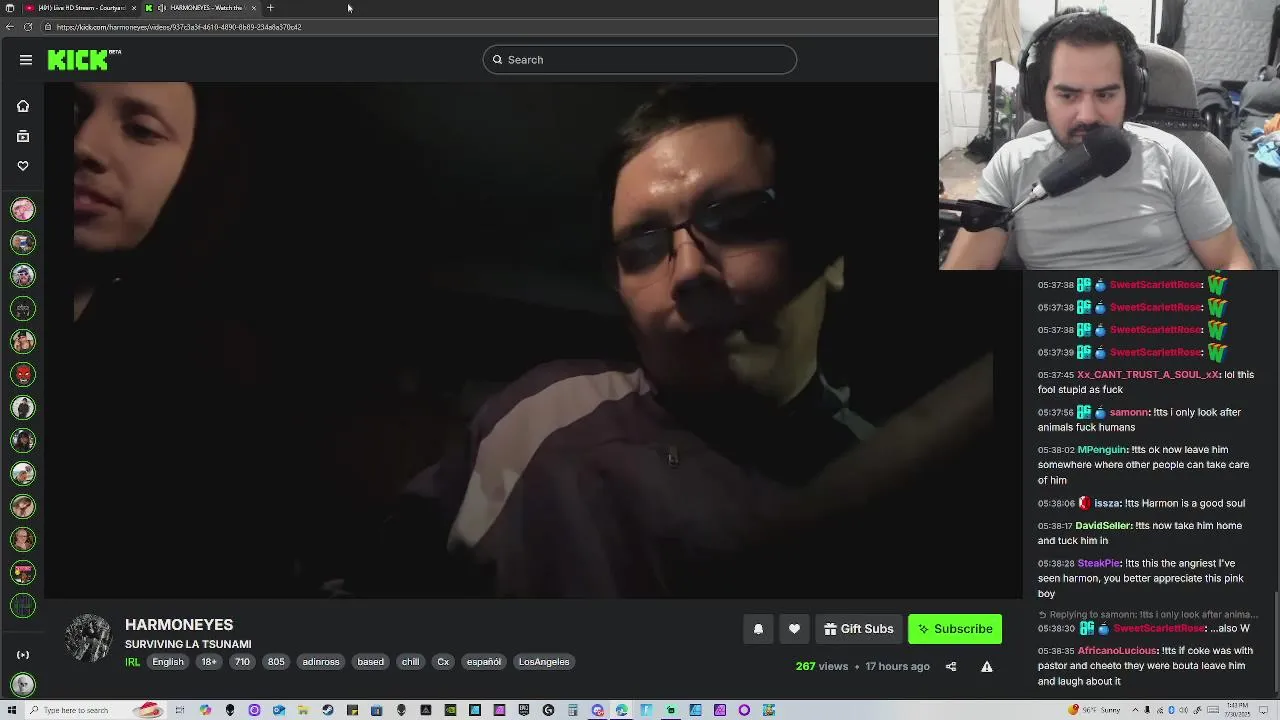Click the bell notification button for HARMONEYES
The width and height of the screenshot is (1280, 720).
click(x=758, y=629)
